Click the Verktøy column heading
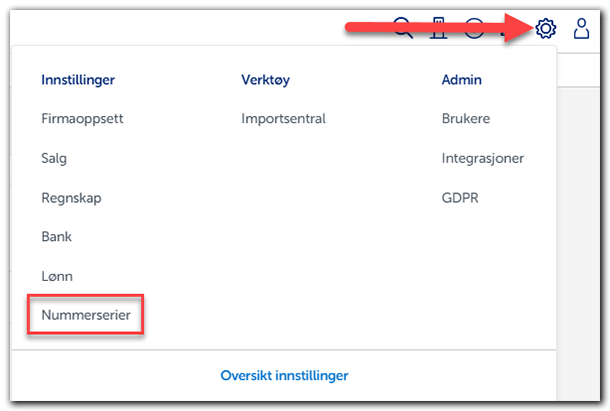Screen dimensions: 610x411 coord(266,79)
